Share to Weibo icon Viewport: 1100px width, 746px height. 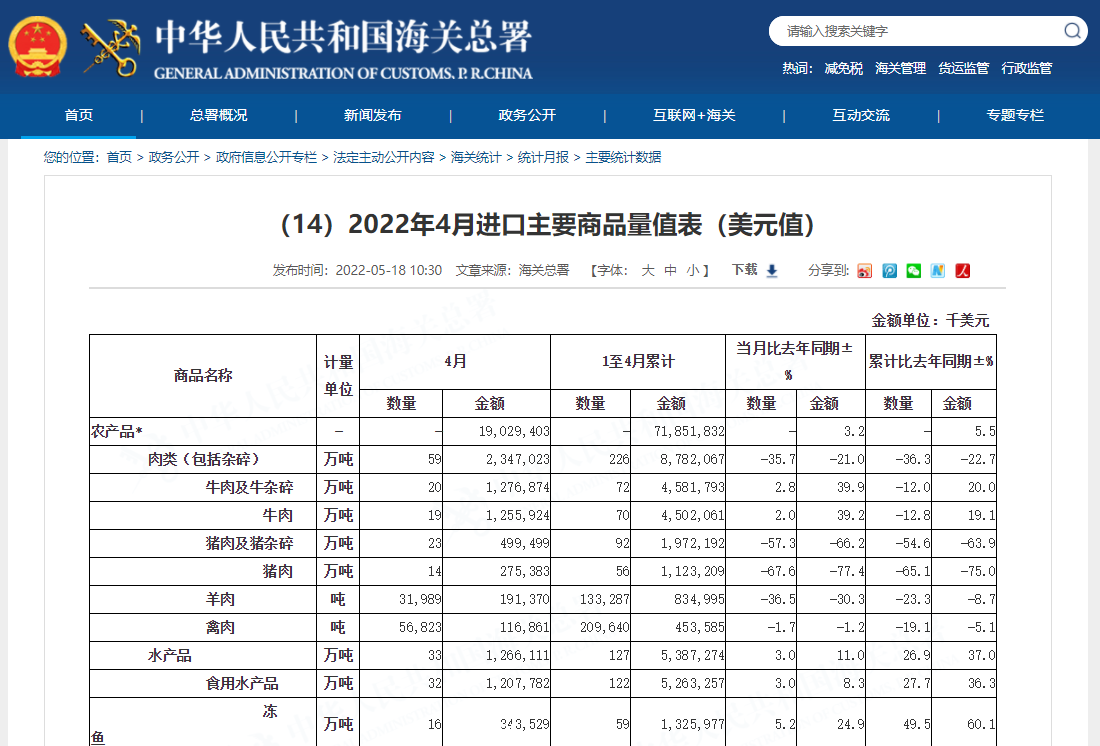pos(864,271)
